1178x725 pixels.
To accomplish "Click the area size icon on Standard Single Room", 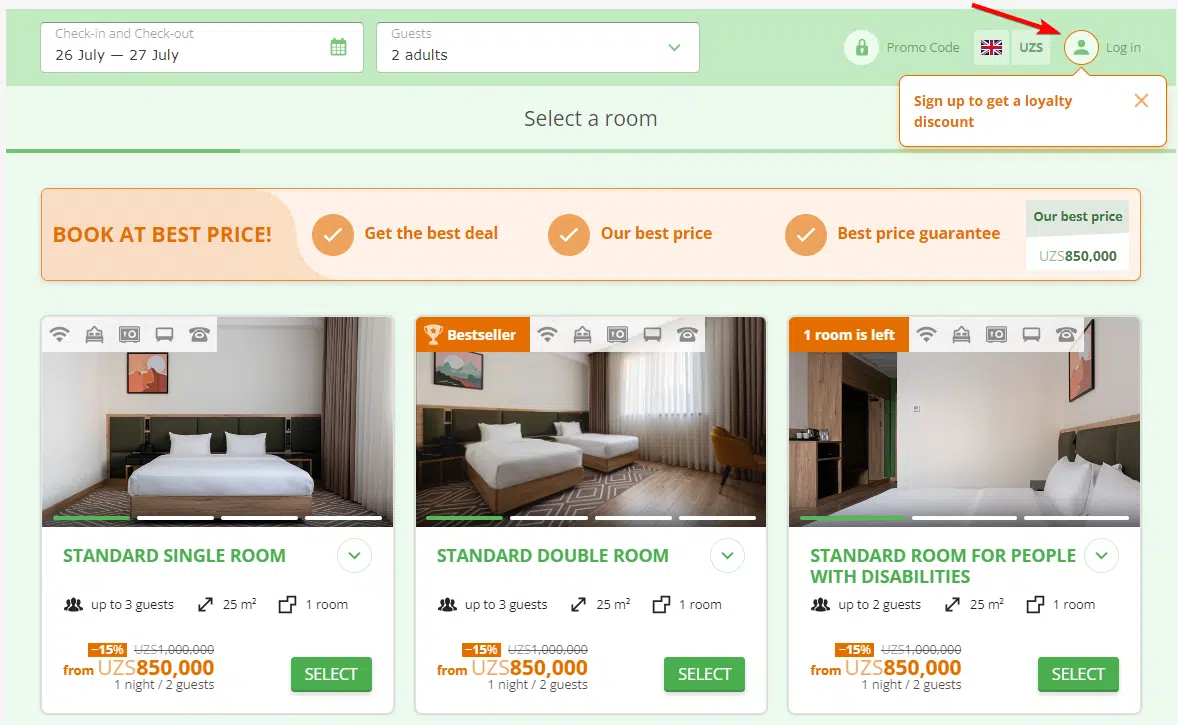I will point(206,604).
